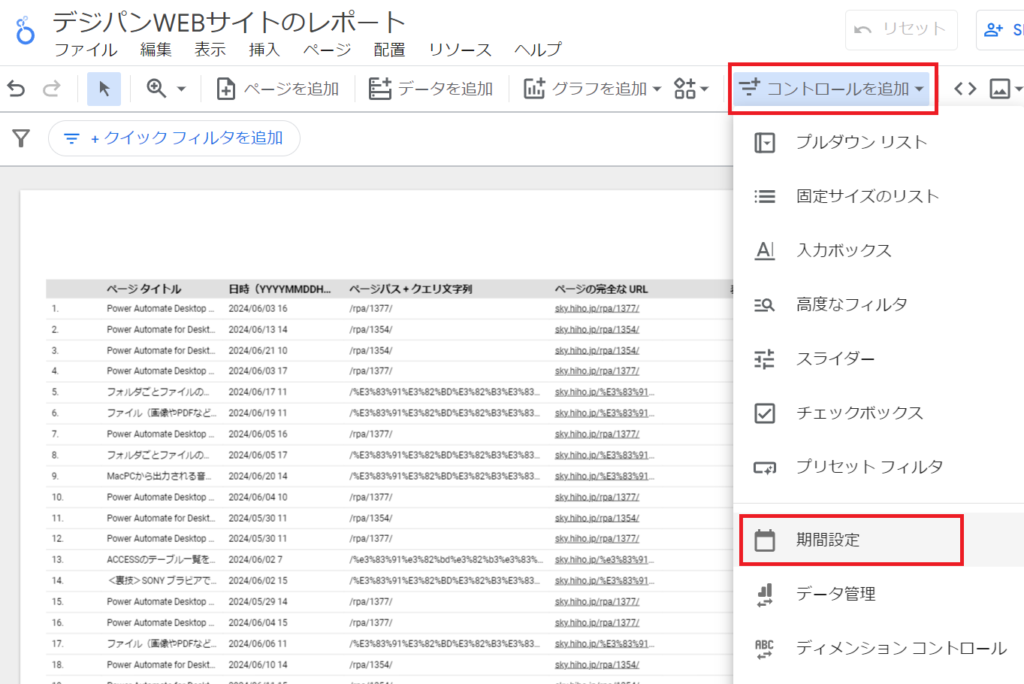Click the データを追加 button
This screenshot has width=1024, height=684.
click(431, 89)
